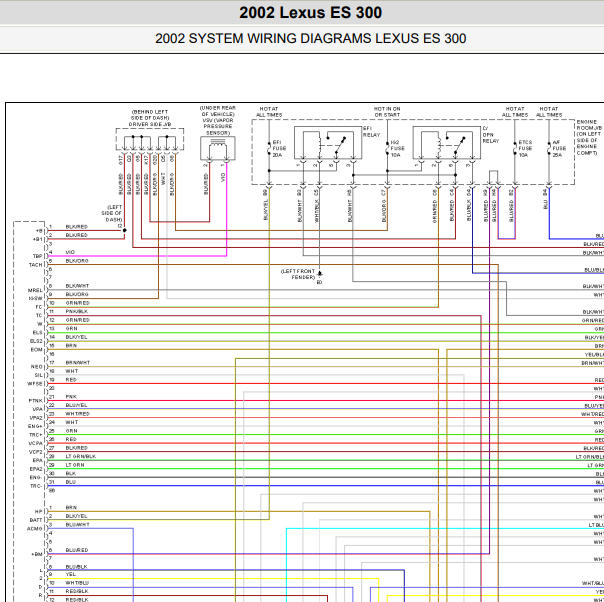
Task: Click the 'NEO' terminal label
Action: [x=37, y=367]
